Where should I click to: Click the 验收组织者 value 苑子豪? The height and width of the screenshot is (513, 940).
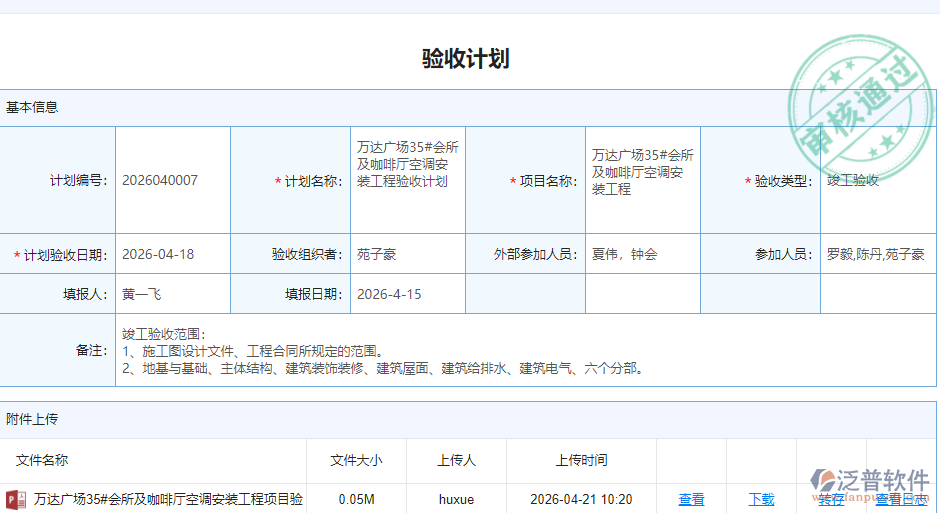[376, 254]
